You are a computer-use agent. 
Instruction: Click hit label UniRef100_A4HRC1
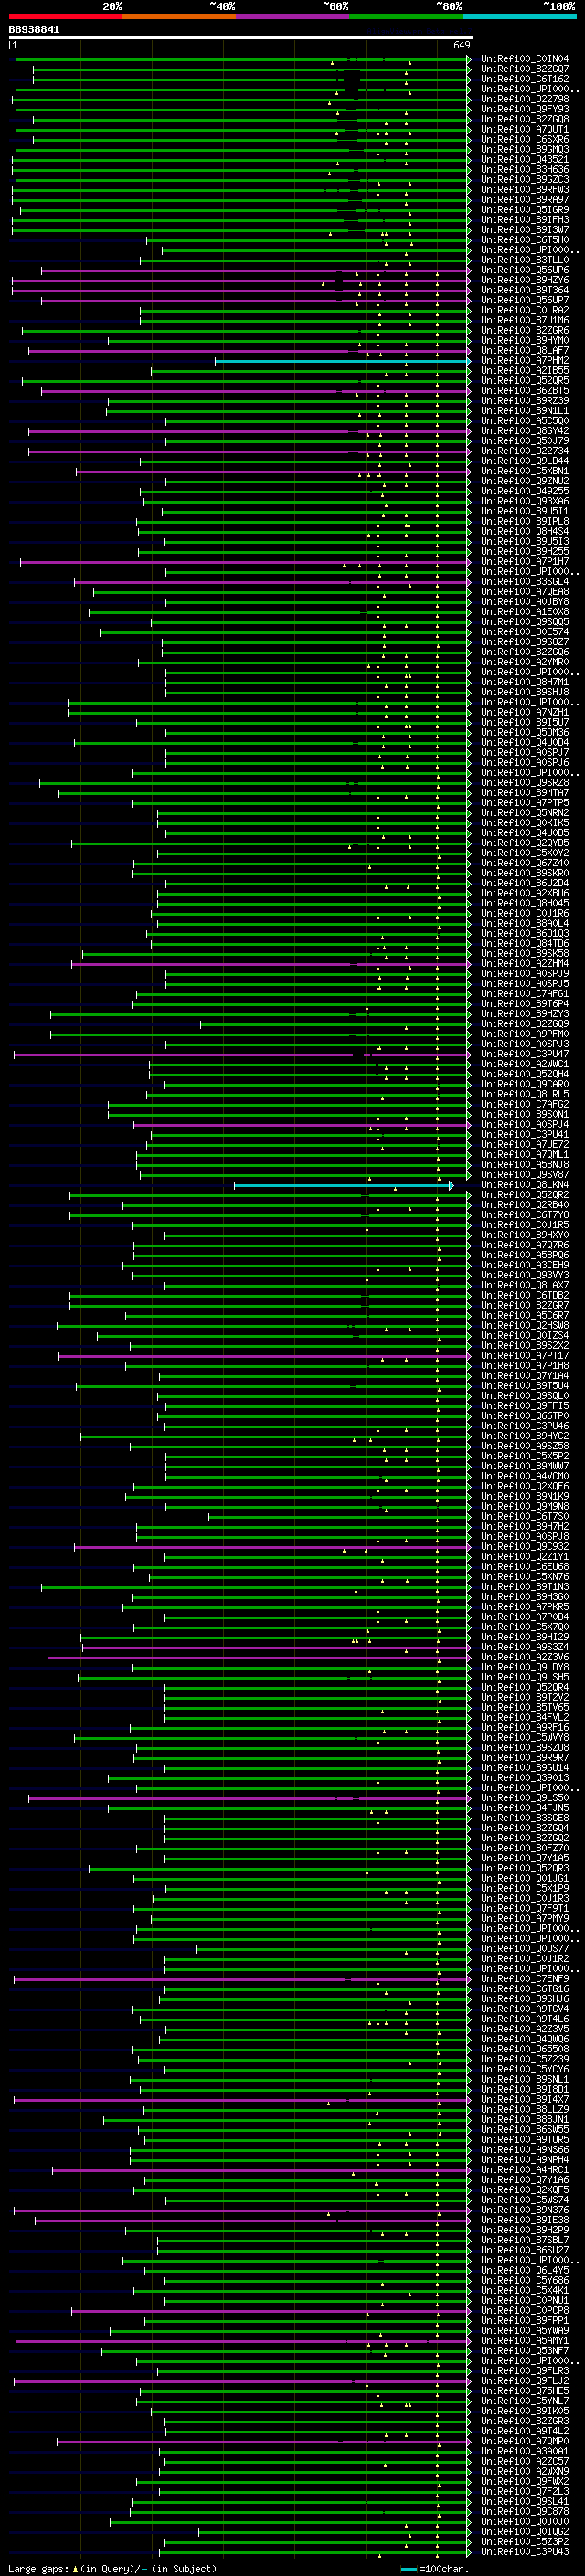525,2171
